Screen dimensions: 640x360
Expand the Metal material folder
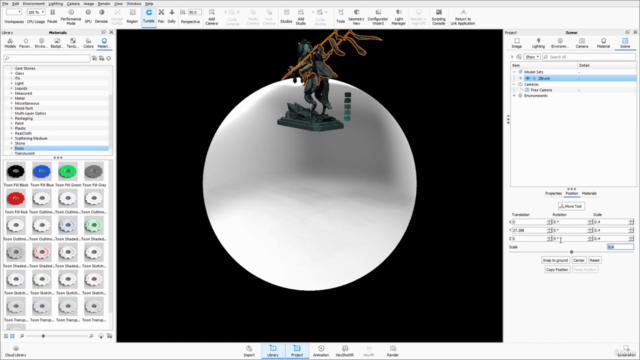click(x=11, y=98)
